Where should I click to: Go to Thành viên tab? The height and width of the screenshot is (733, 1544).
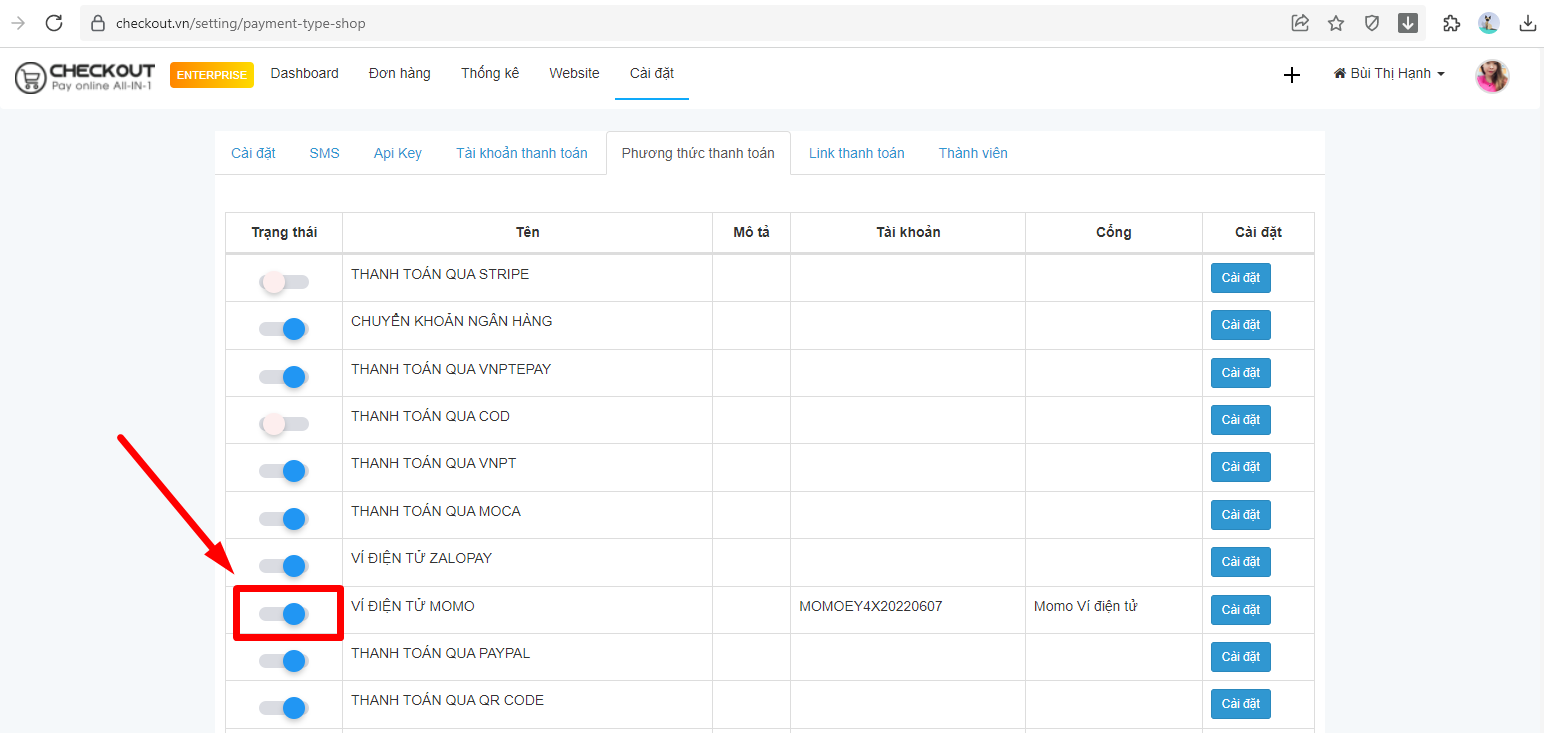pos(973,153)
